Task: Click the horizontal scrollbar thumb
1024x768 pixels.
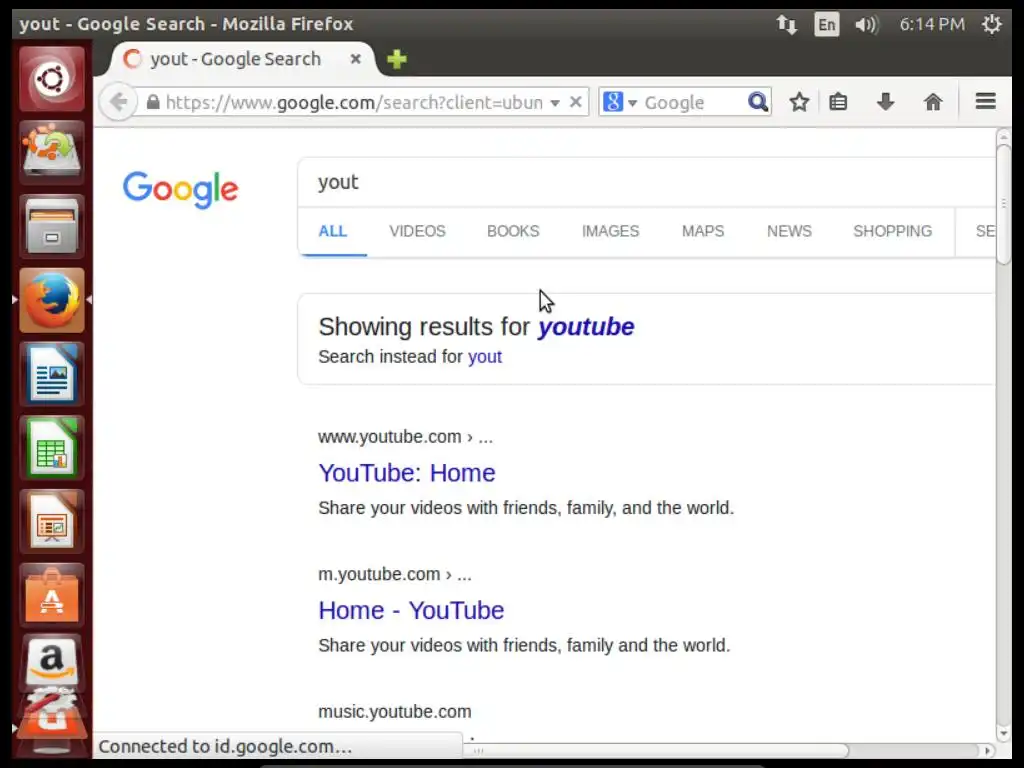Action: pyautogui.click(x=656, y=750)
